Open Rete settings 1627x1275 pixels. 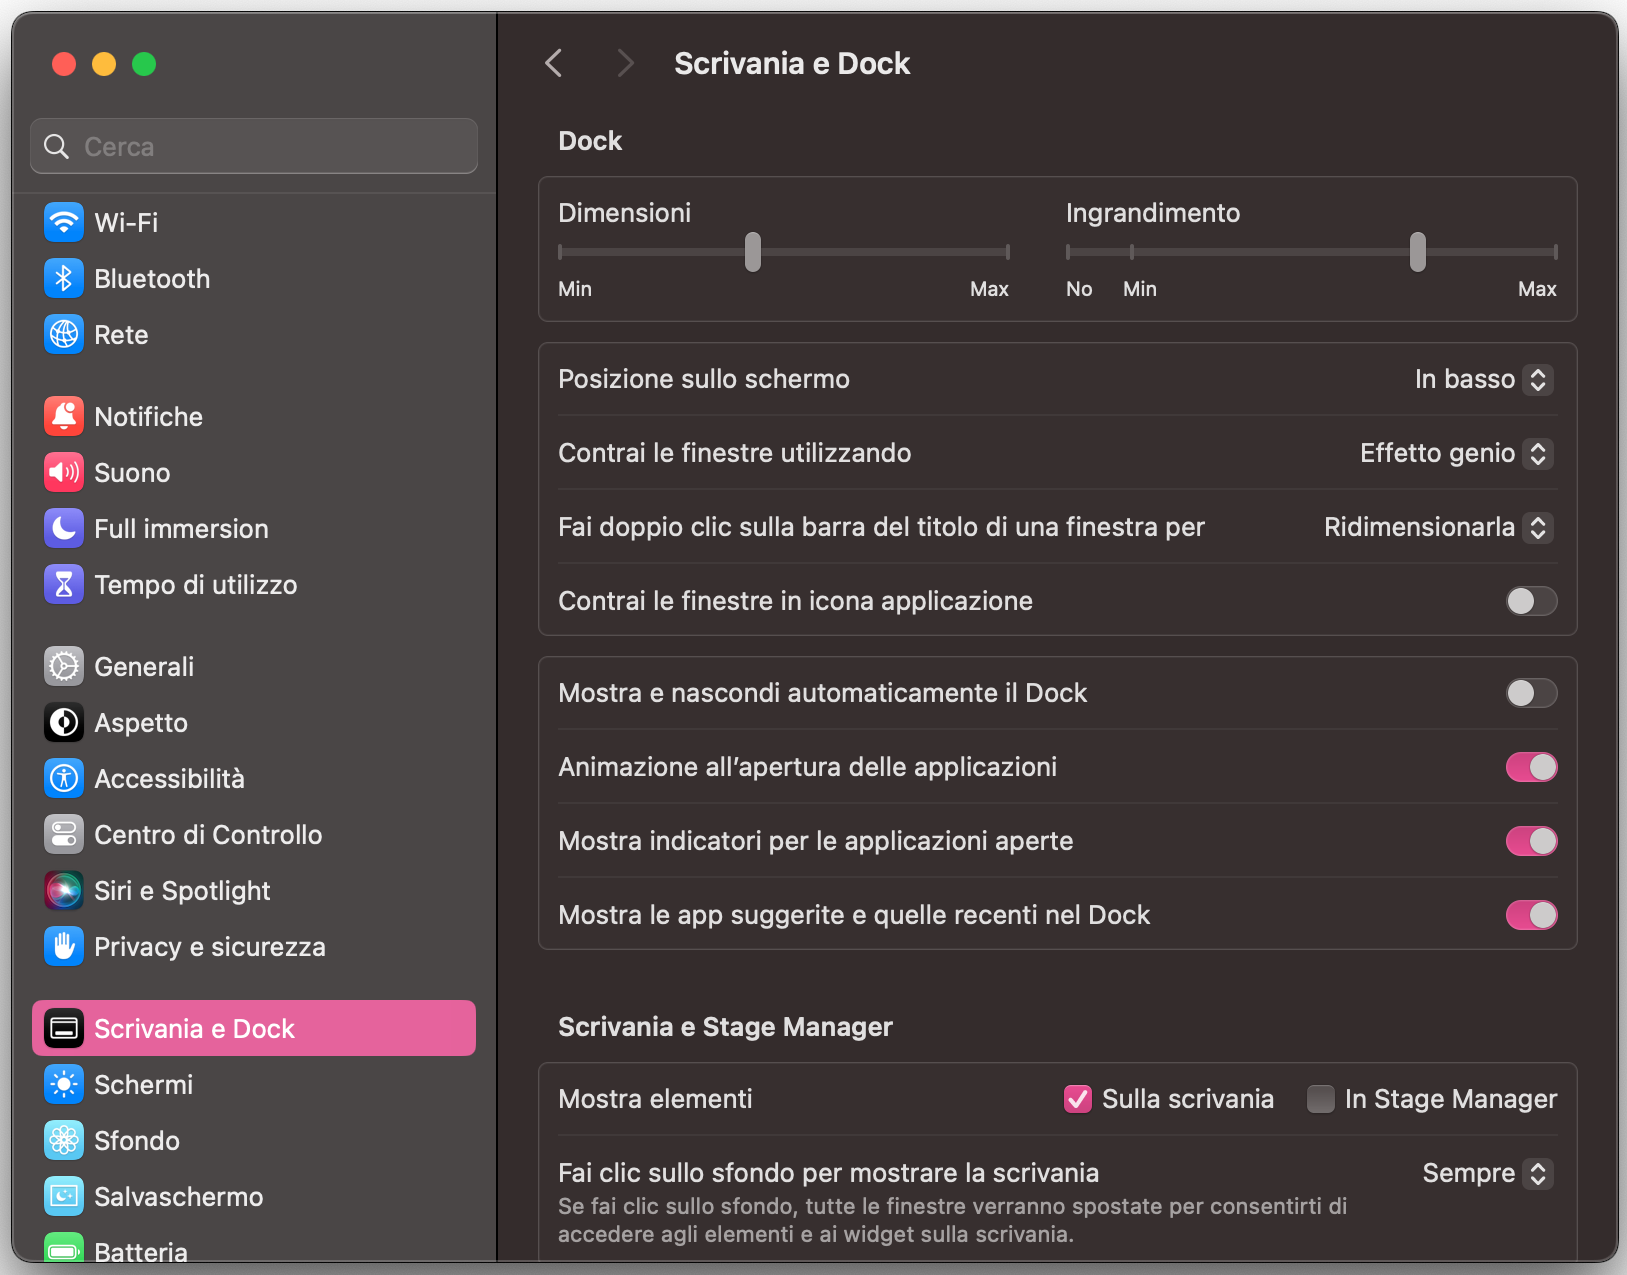click(120, 334)
